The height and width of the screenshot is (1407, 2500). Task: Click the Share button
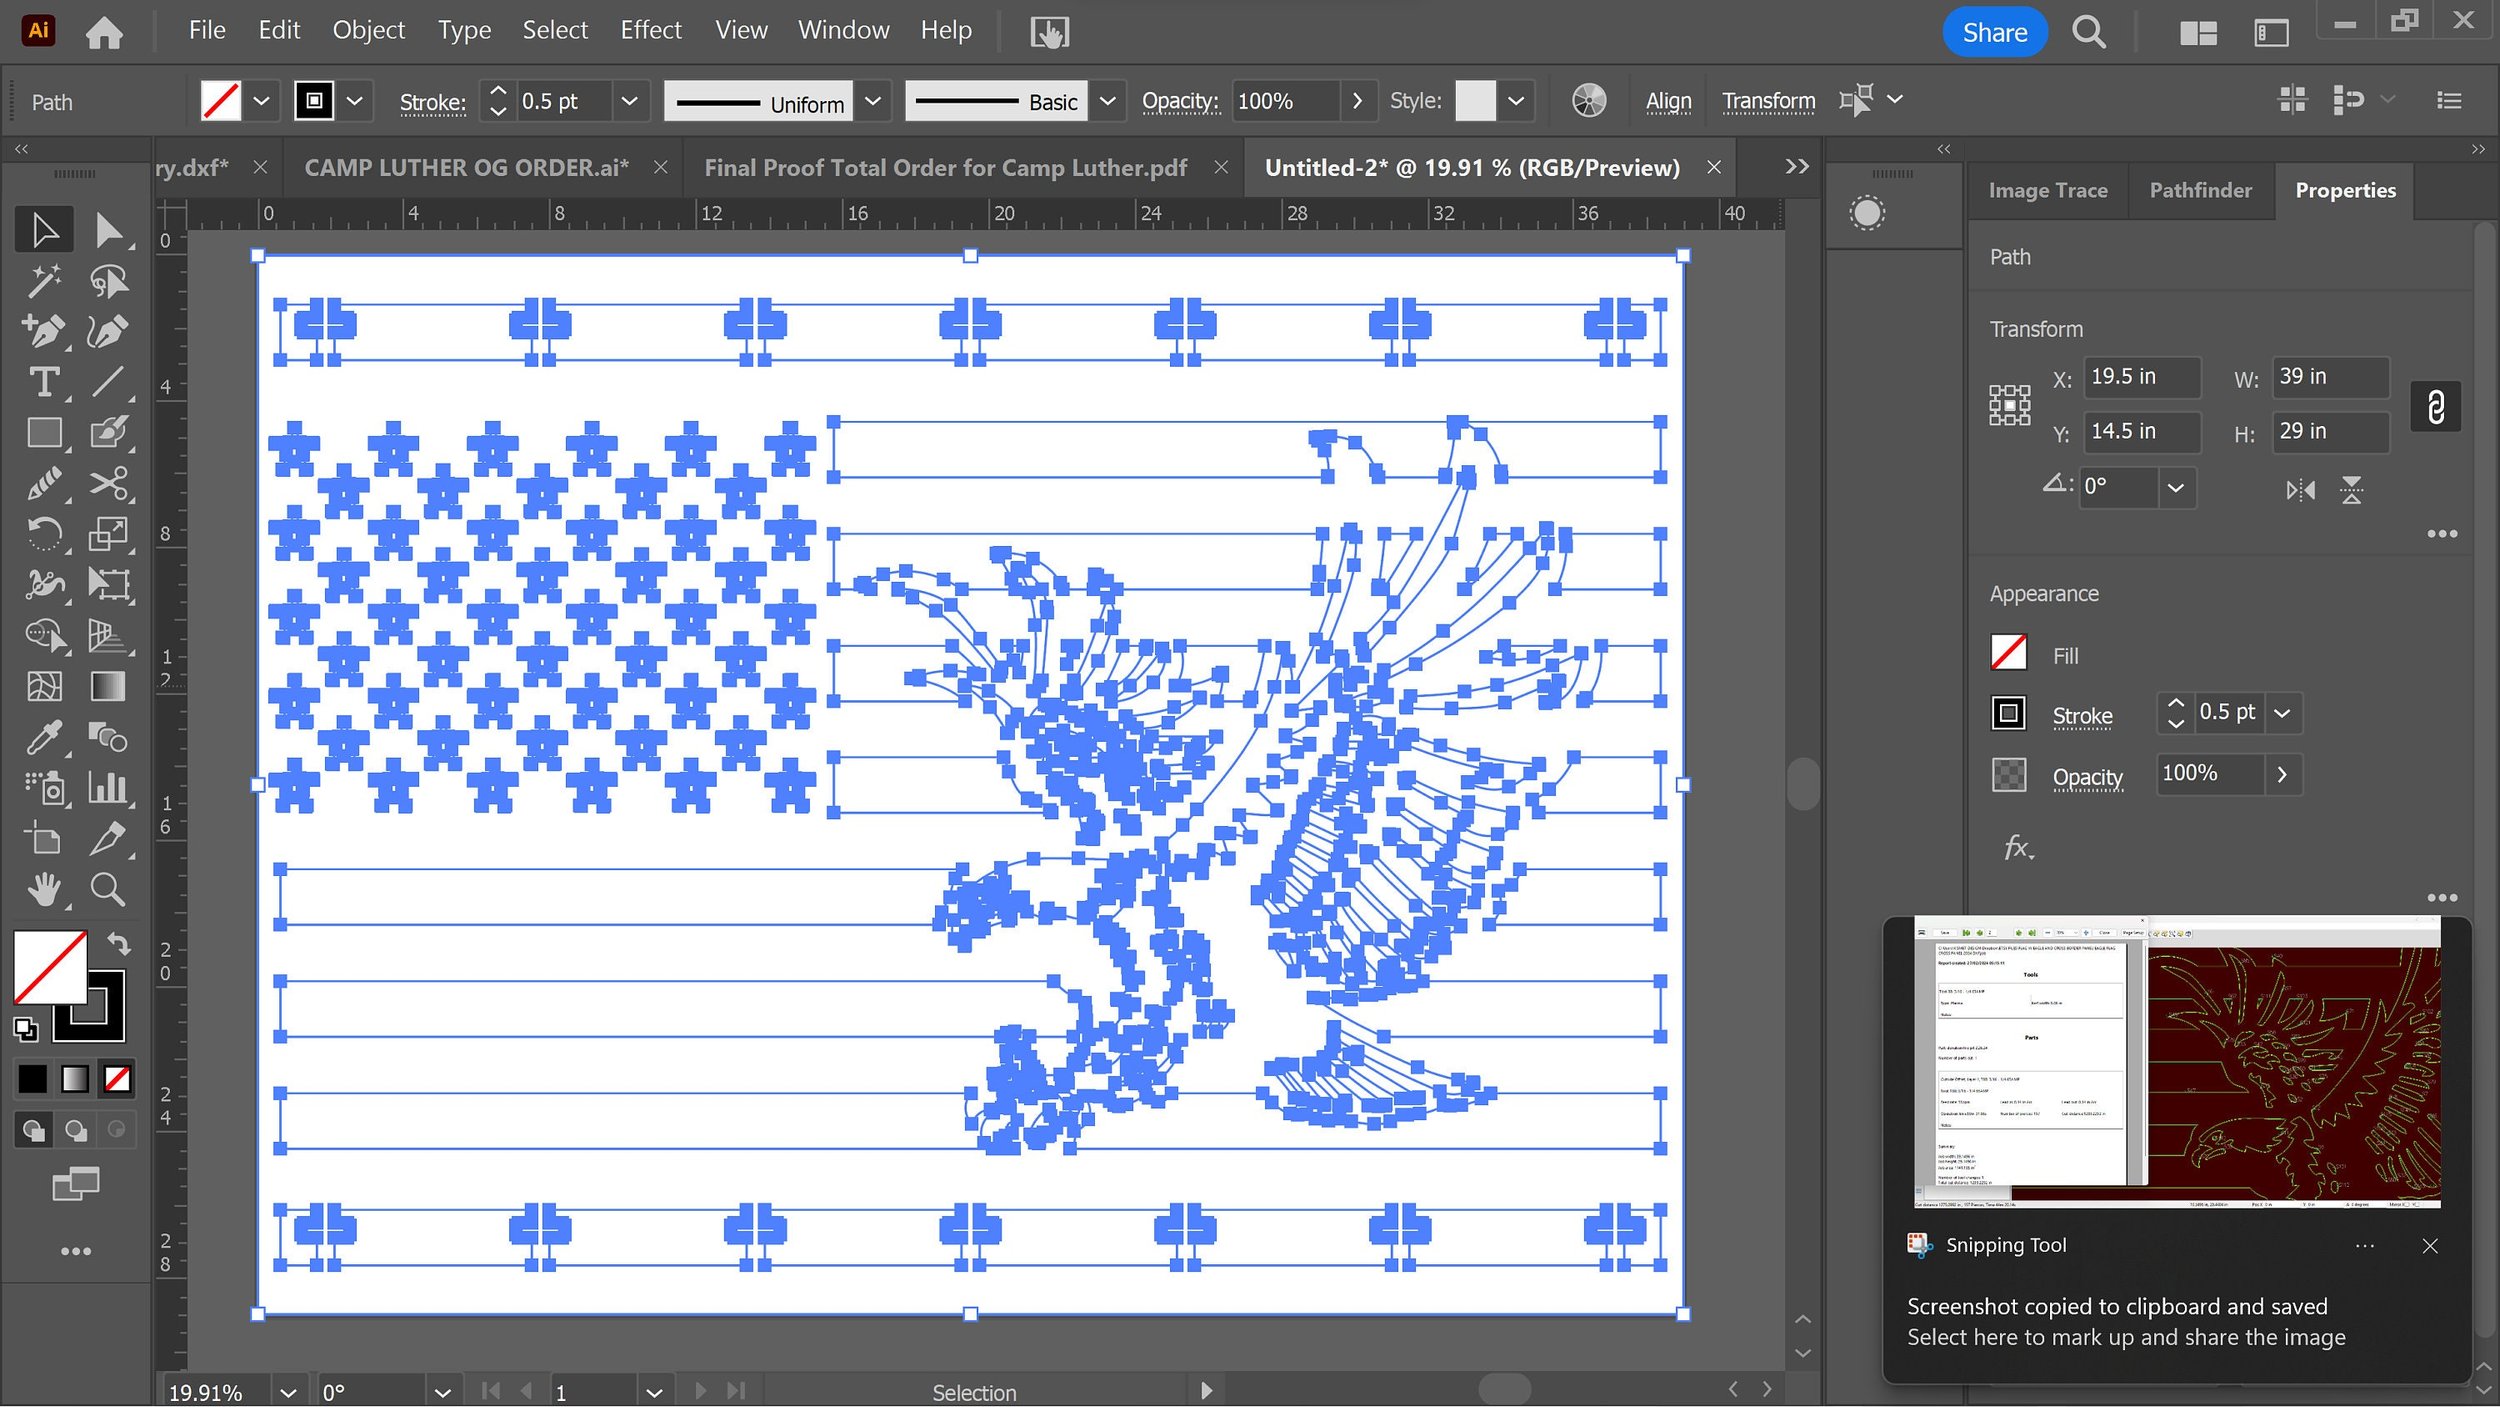point(1994,32)
